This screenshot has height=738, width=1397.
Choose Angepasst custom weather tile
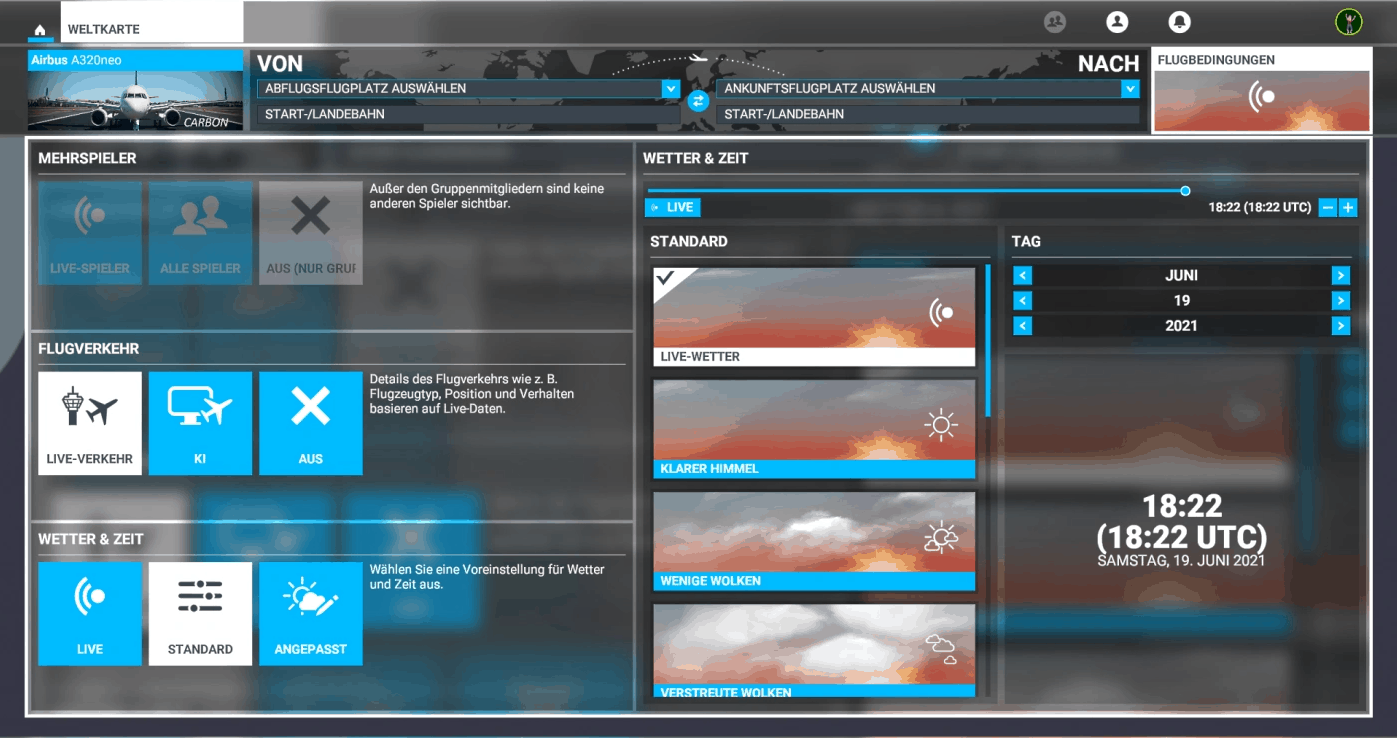[x=310, y=613]
